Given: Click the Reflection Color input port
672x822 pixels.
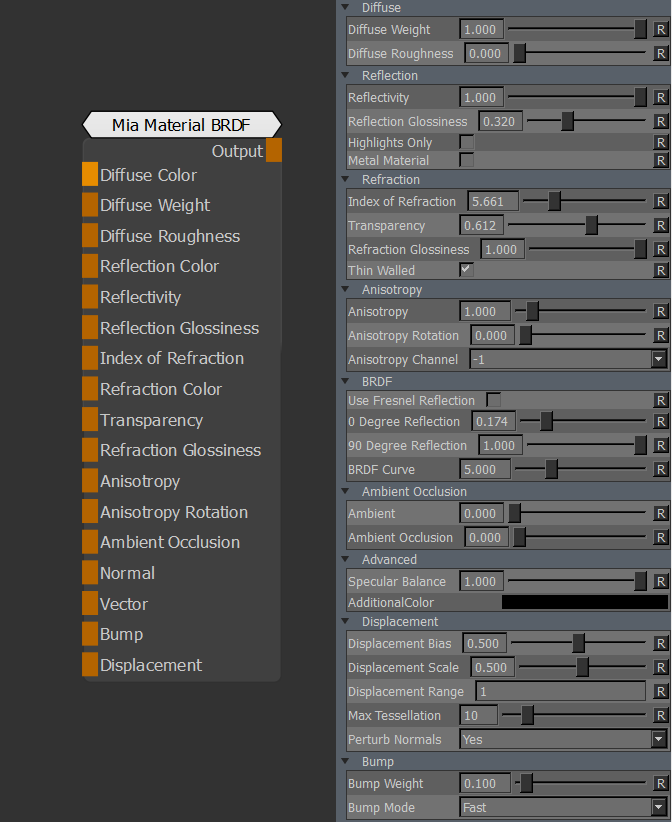Looking at the screenshot, I should 90,267.
